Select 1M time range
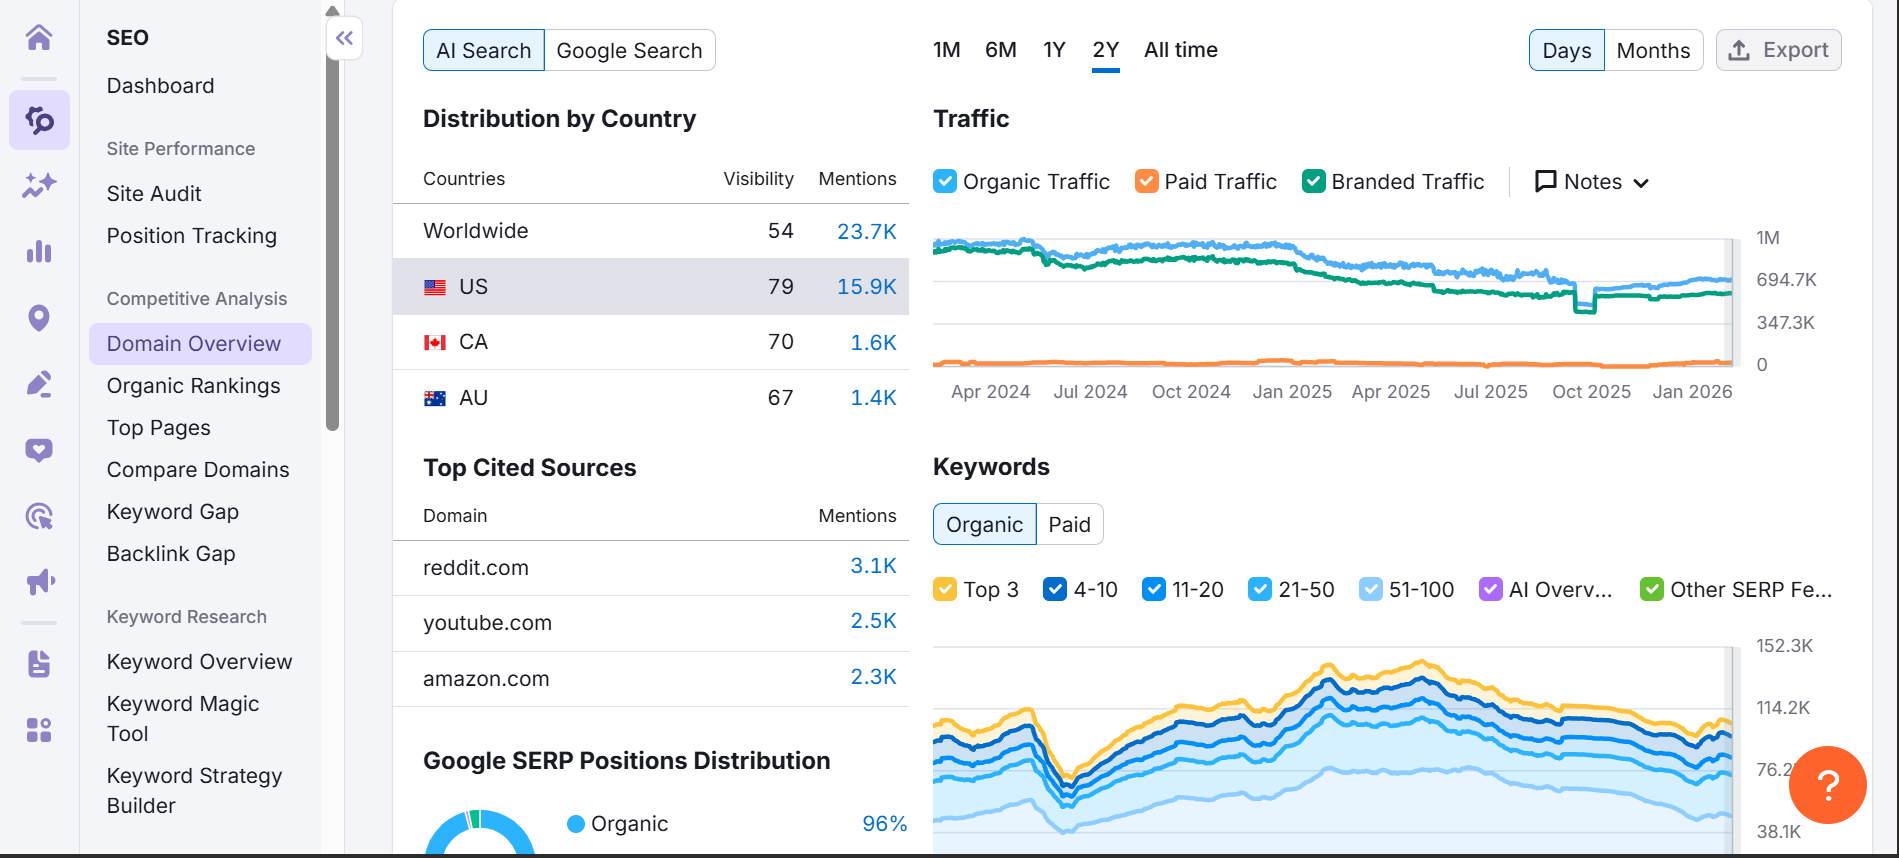1899x858 pixels. [947, 50]
